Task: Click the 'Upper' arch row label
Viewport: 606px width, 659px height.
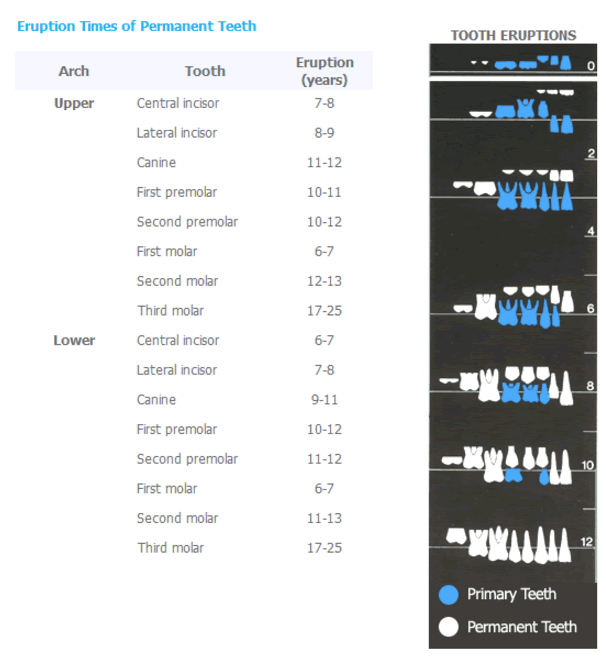Action: tap(74, 103)
